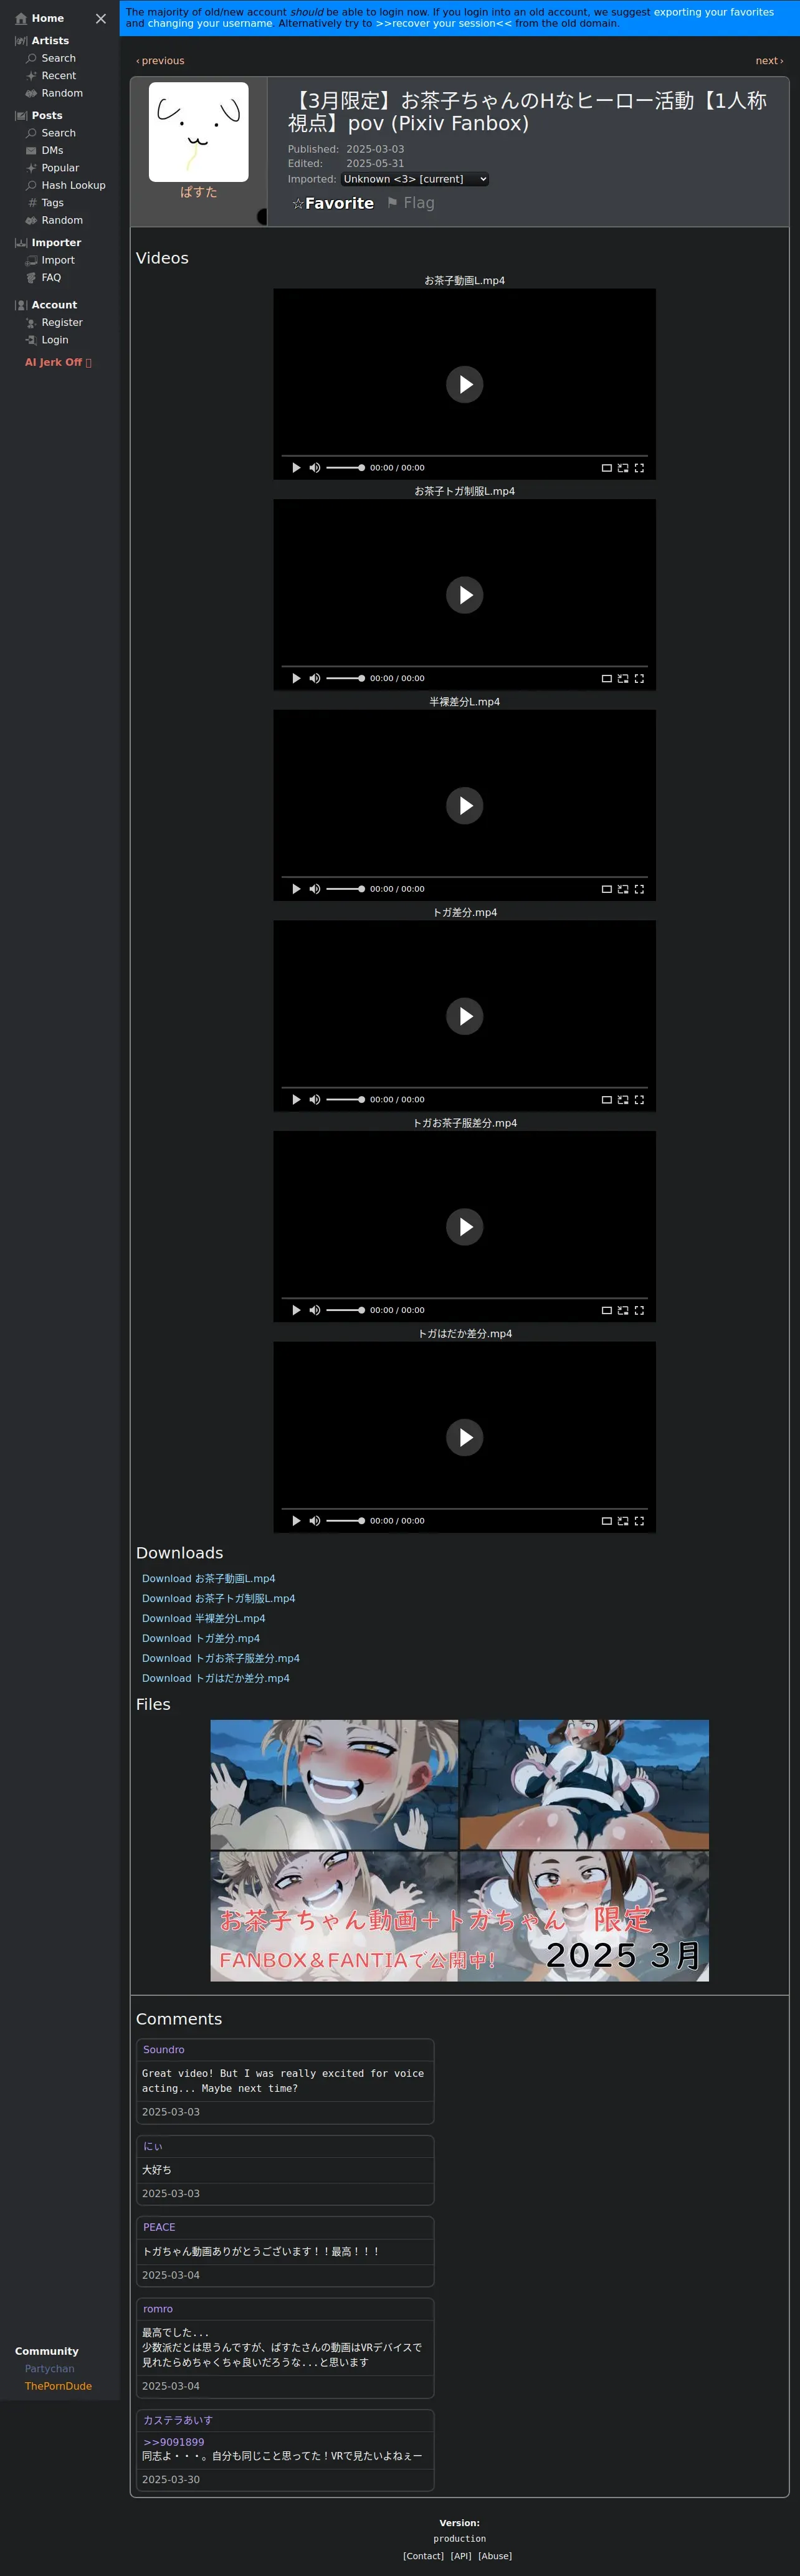Screen dimensions: 800x2576
Task: Mute the トガ差分.mp4 player
Action: [315, 1100]
